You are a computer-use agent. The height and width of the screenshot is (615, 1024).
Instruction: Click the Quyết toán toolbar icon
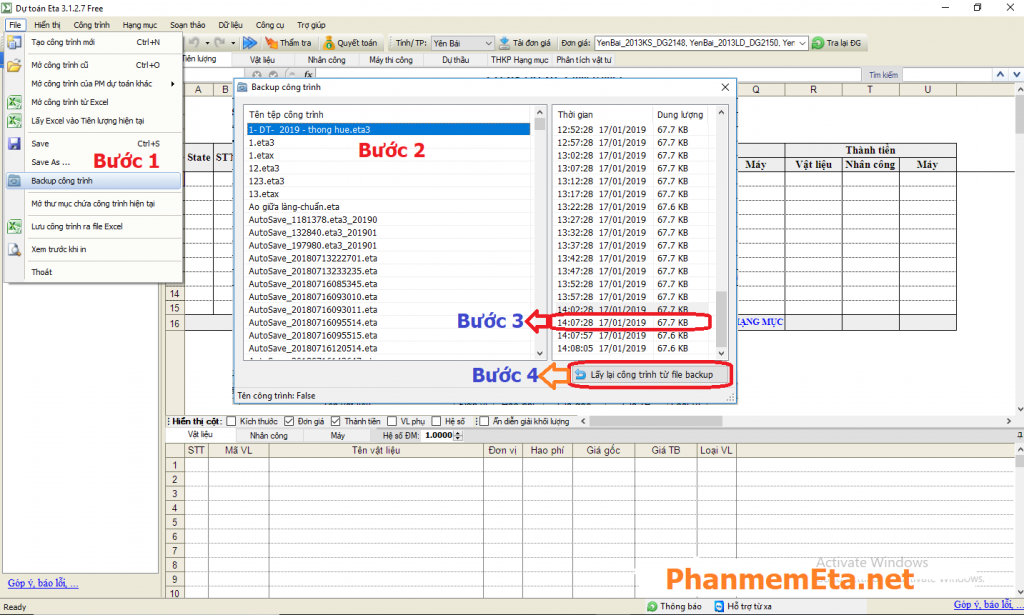(329, 43)
